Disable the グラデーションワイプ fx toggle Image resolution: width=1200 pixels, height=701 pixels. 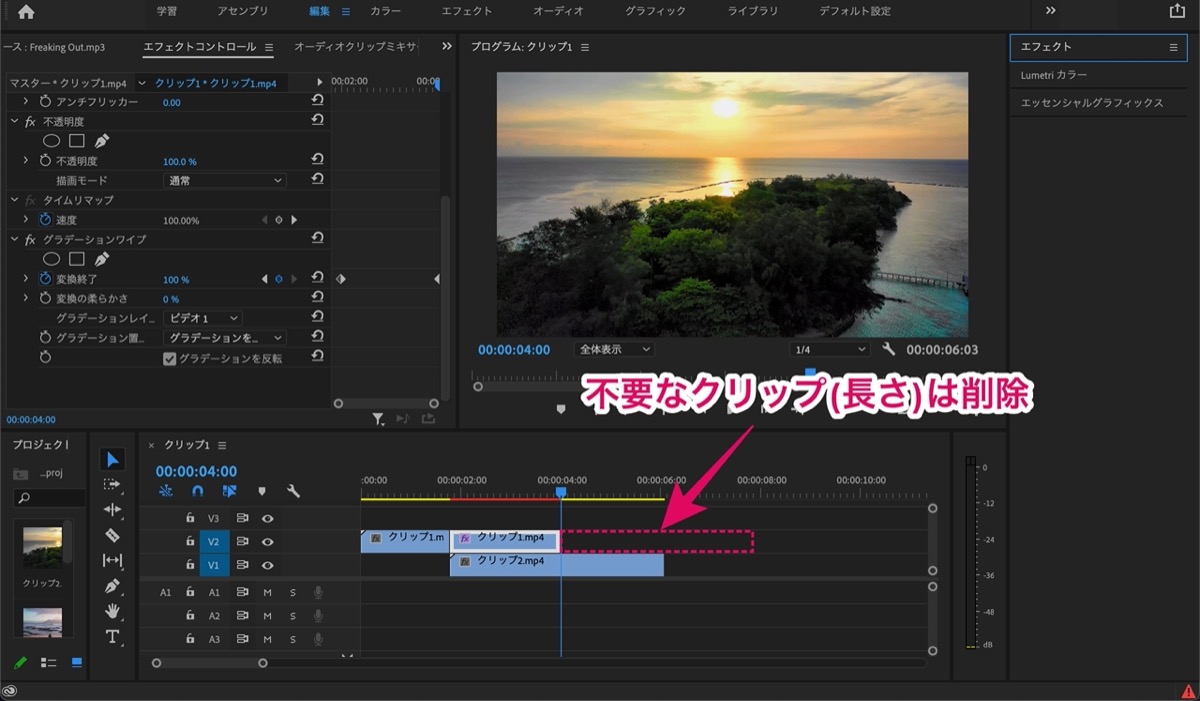30,239
